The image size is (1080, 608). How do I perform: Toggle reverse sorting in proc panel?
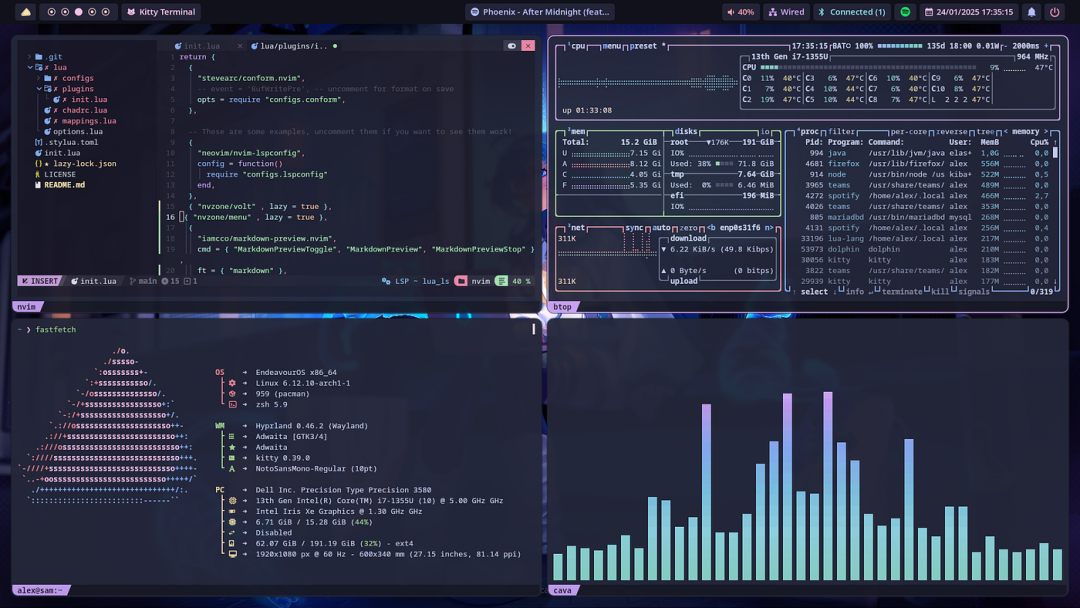point(951,132)
